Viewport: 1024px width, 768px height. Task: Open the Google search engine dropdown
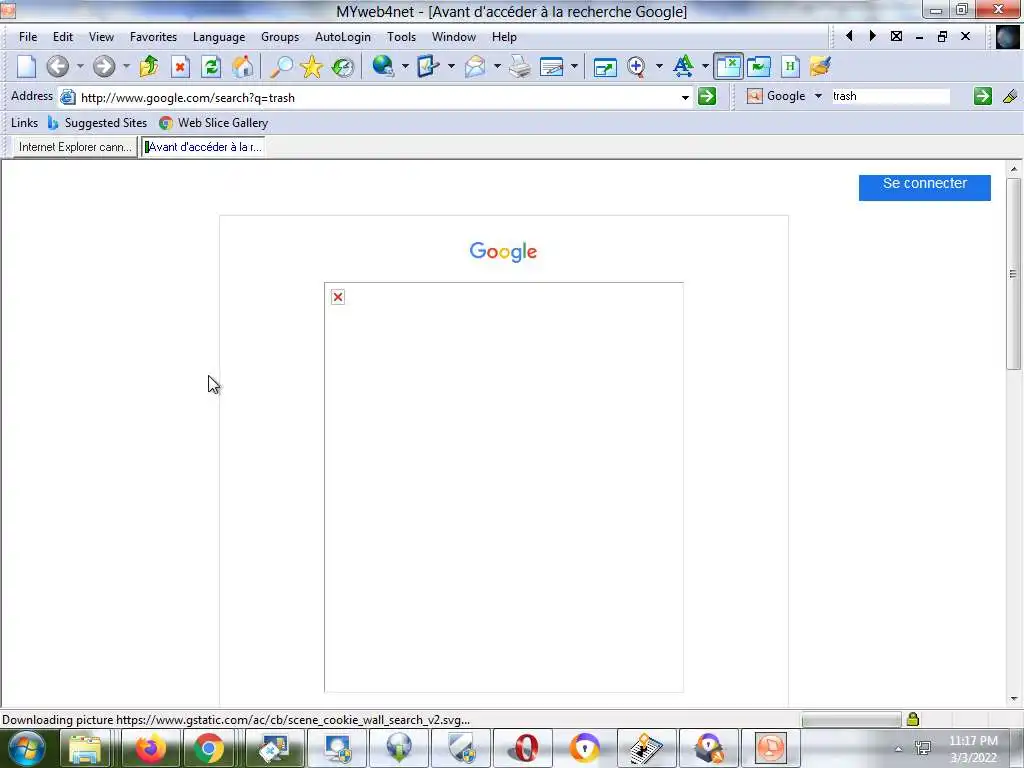tap(818, 97)
